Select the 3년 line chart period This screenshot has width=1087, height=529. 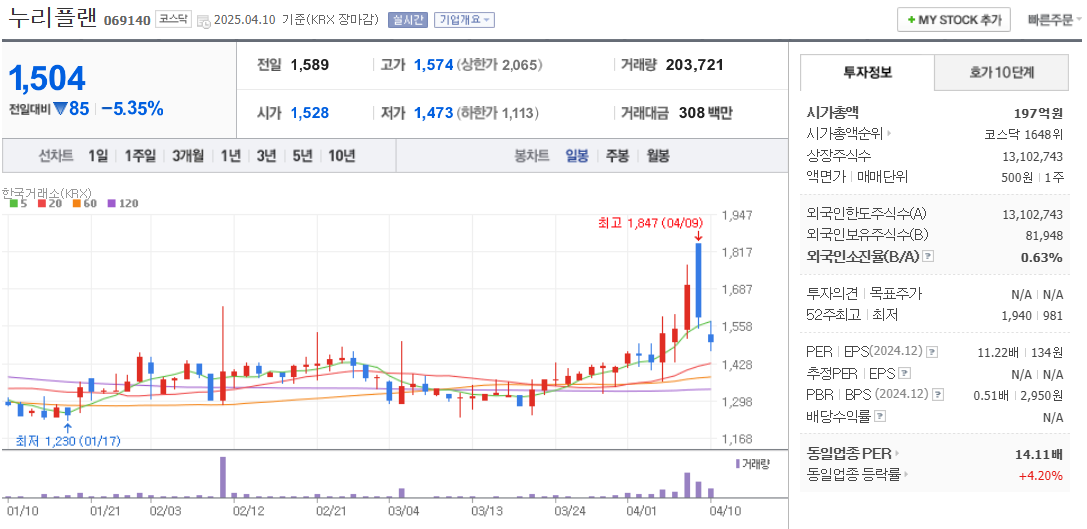tap(266, 156)
